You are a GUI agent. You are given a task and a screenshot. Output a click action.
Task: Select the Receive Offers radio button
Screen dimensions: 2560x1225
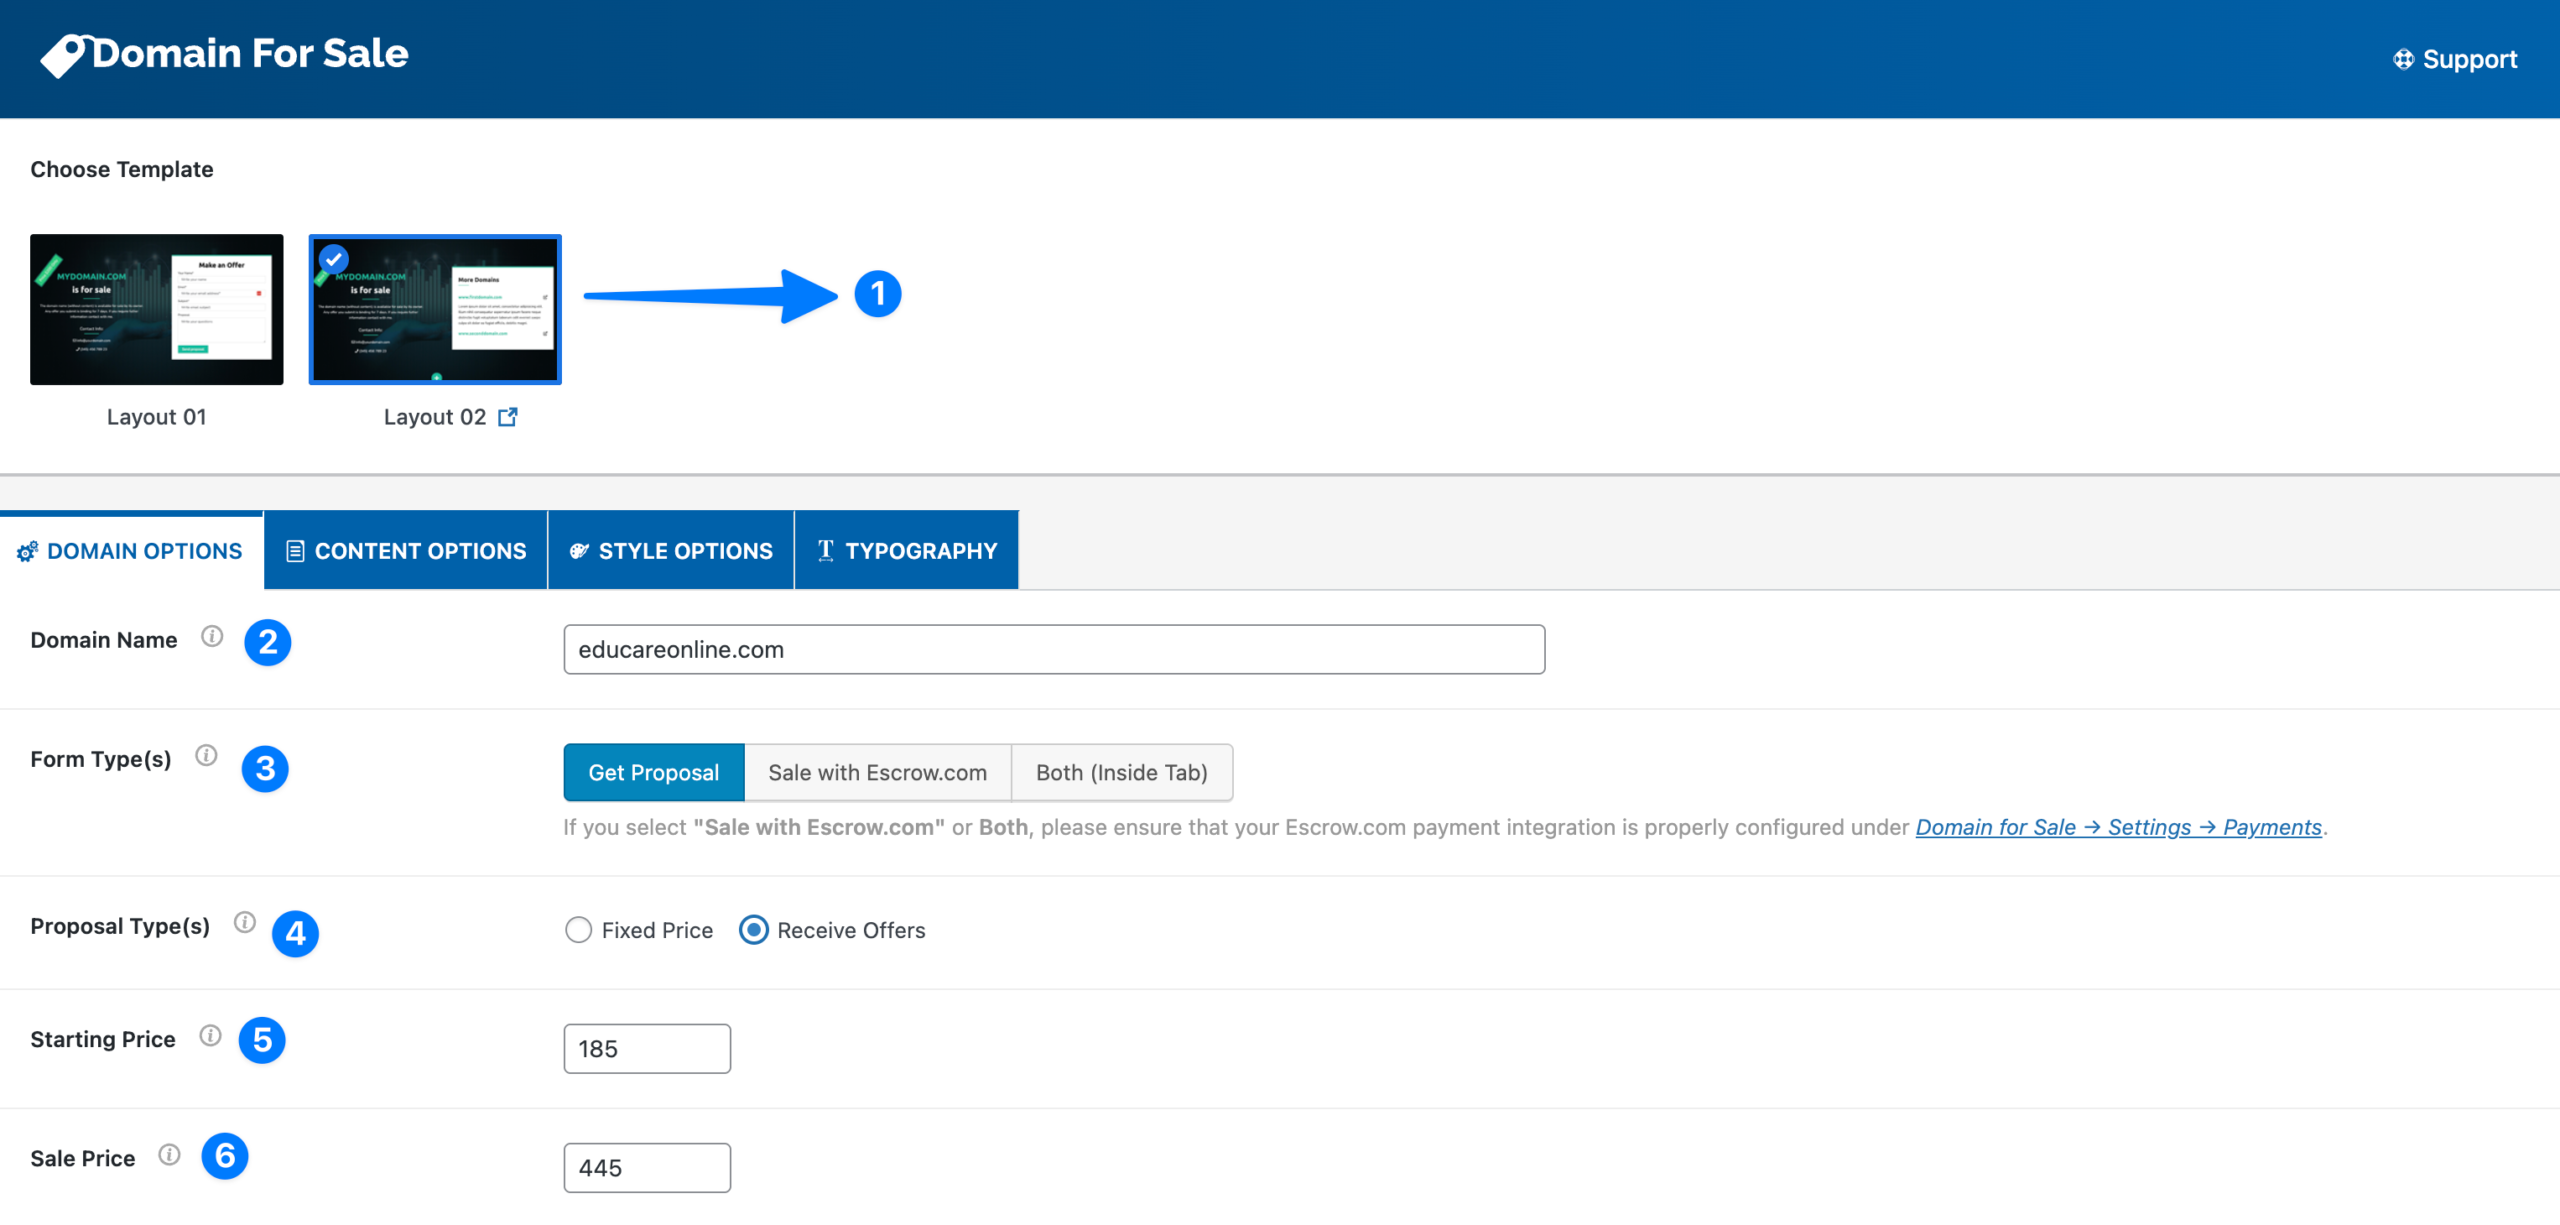point(754,930)
